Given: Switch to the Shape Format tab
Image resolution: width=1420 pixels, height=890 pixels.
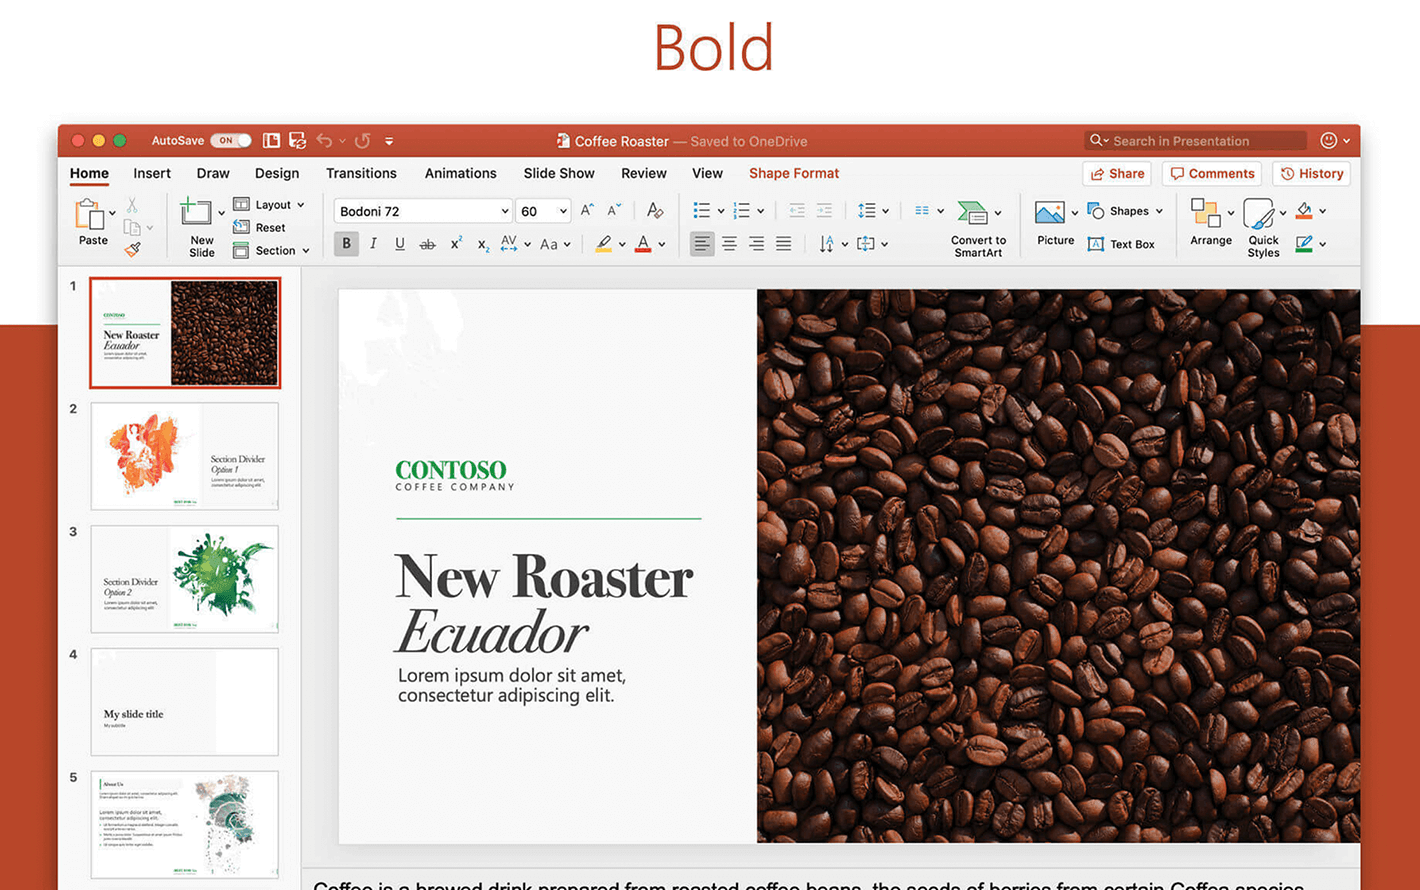Looking at the screenshot, I should tap(794, 173).
